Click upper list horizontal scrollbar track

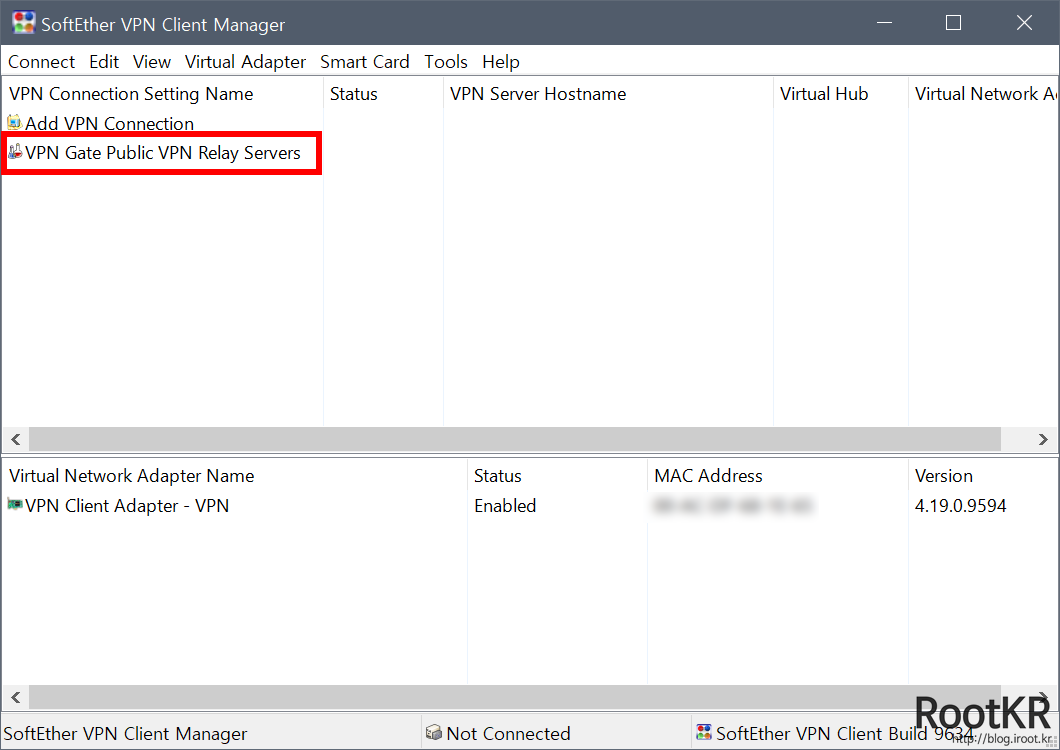pos(514,439)
